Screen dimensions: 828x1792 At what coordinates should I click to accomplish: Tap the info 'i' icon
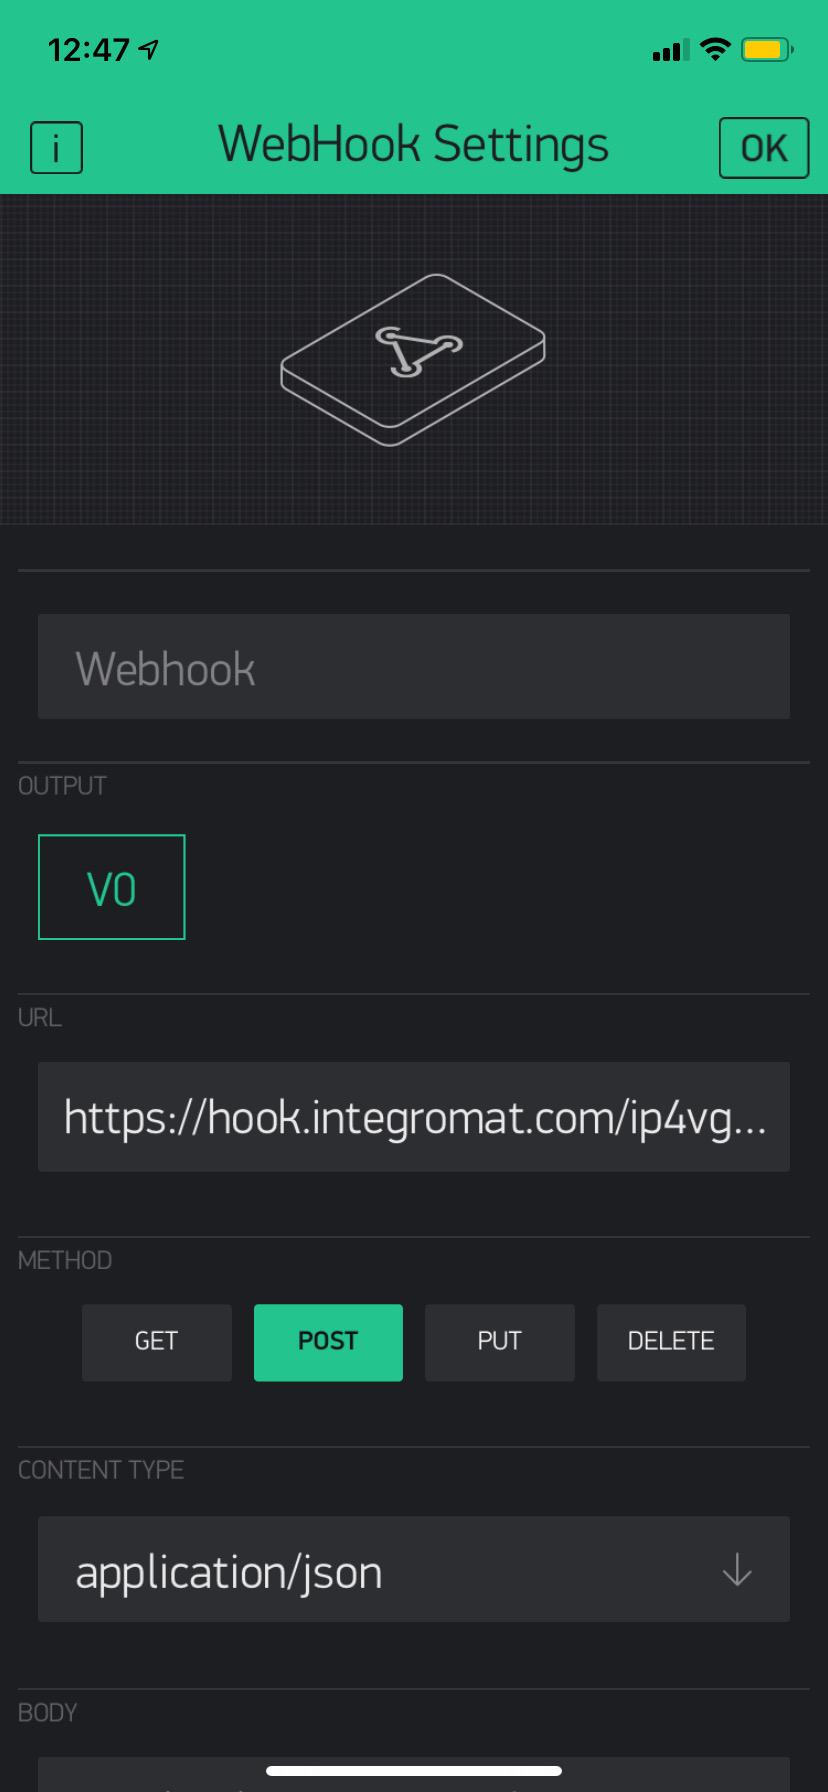(x=56, y=148)
